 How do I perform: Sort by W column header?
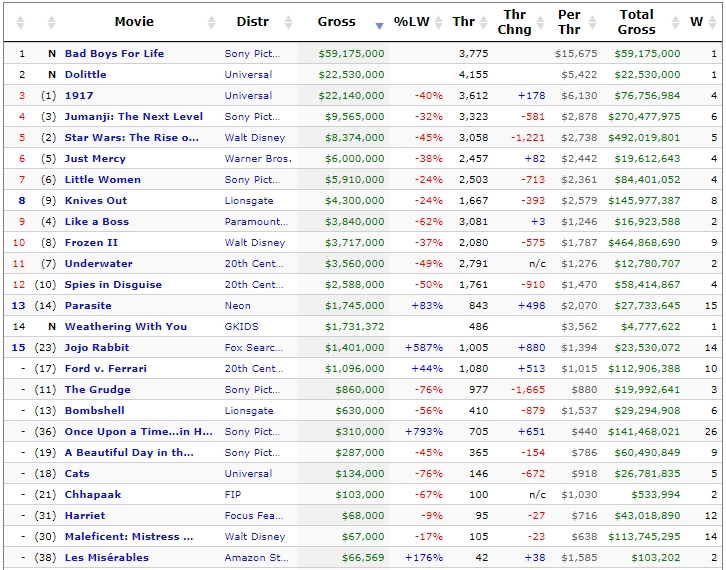point(696,22)
